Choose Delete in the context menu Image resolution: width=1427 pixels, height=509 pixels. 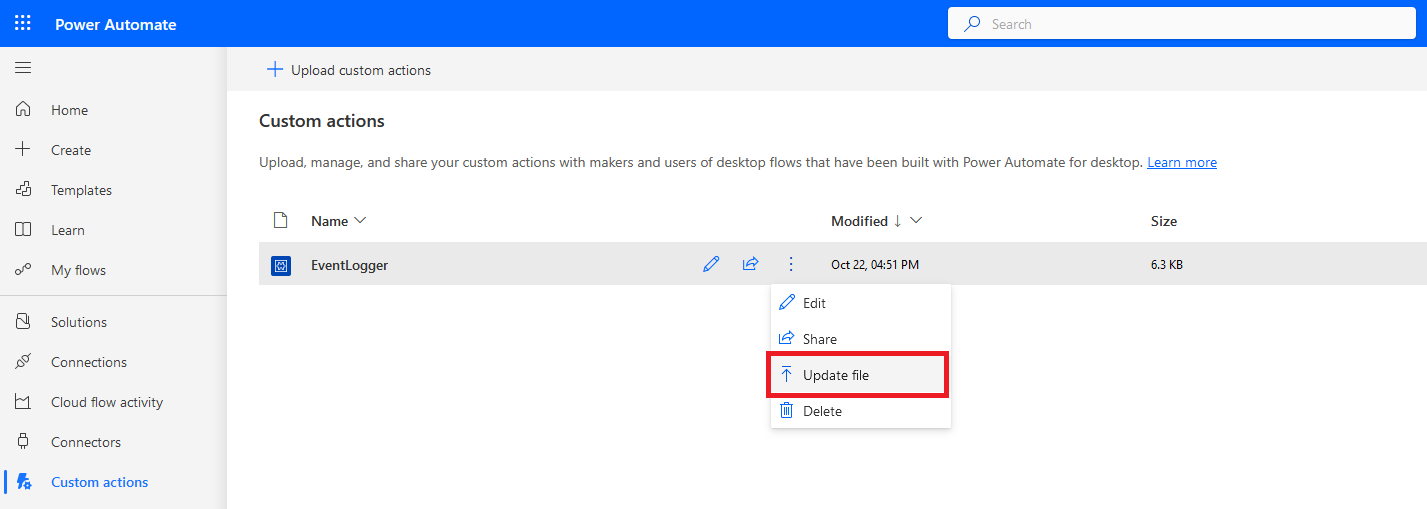click(822, 411)
